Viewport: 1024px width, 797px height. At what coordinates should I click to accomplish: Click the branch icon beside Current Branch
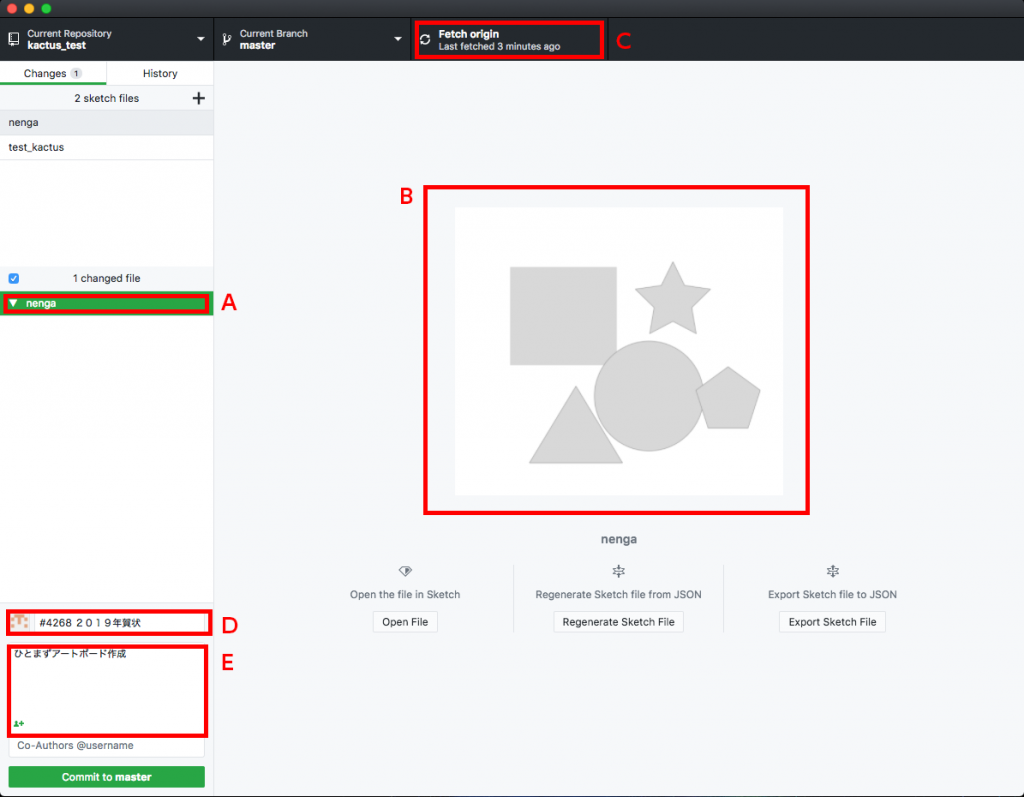pyautogui.click(x=227, y=39)
